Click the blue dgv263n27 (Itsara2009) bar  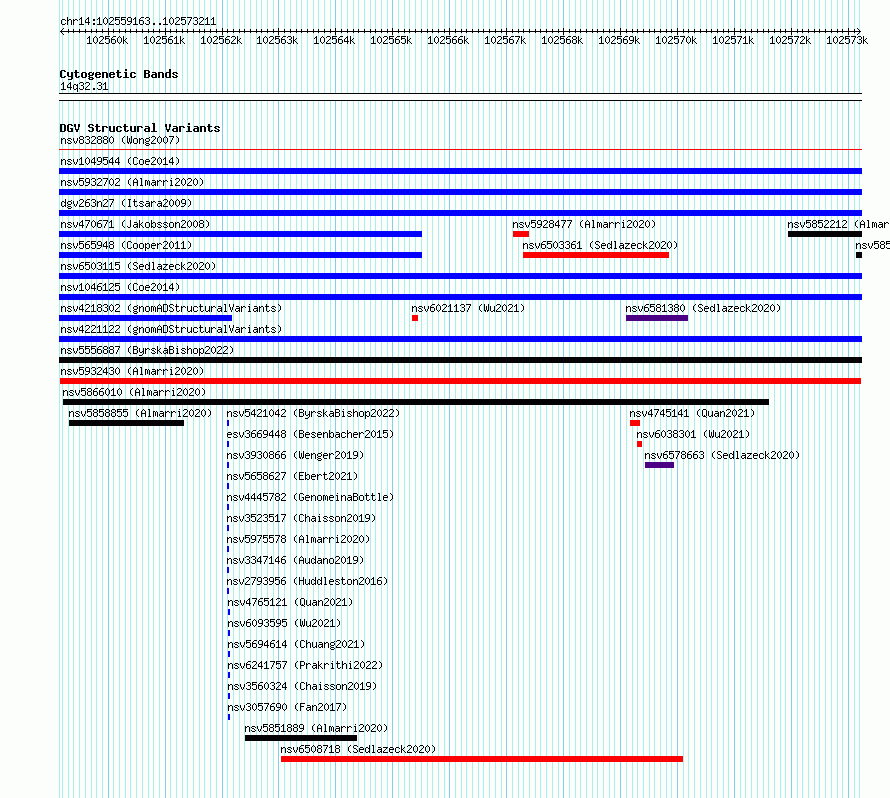coord(460,213)
